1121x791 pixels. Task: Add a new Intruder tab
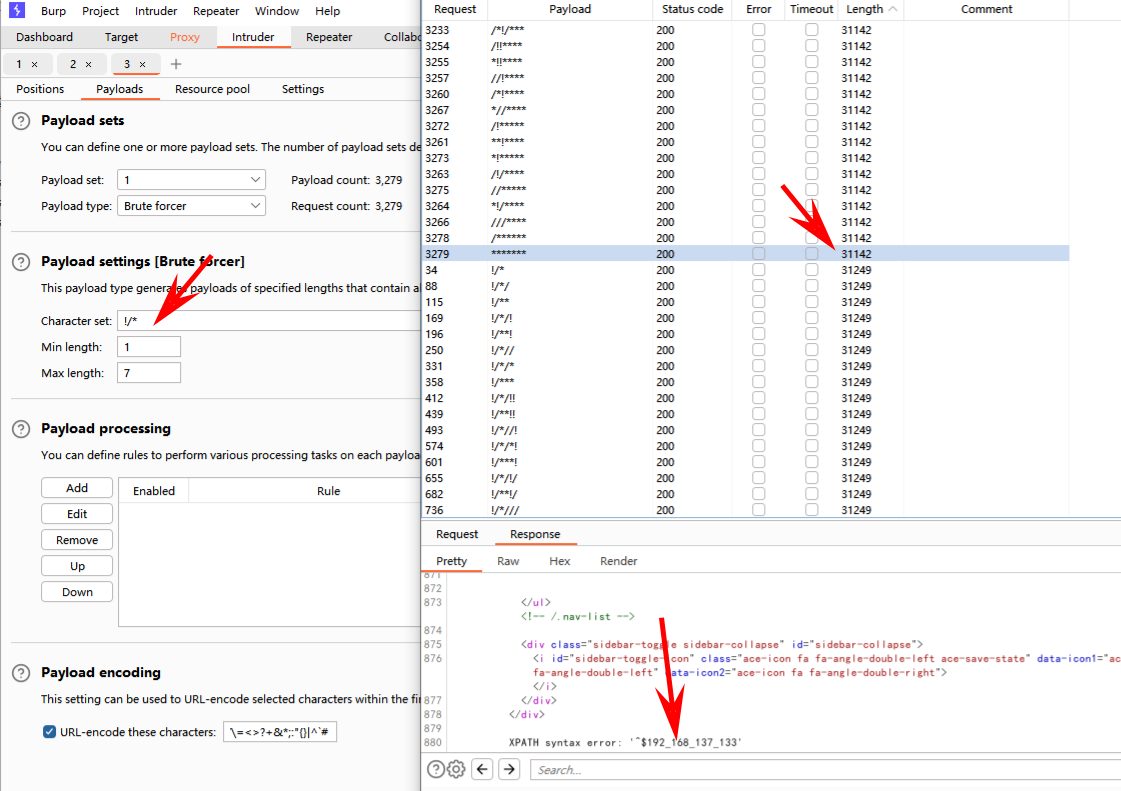click(176, 64)
